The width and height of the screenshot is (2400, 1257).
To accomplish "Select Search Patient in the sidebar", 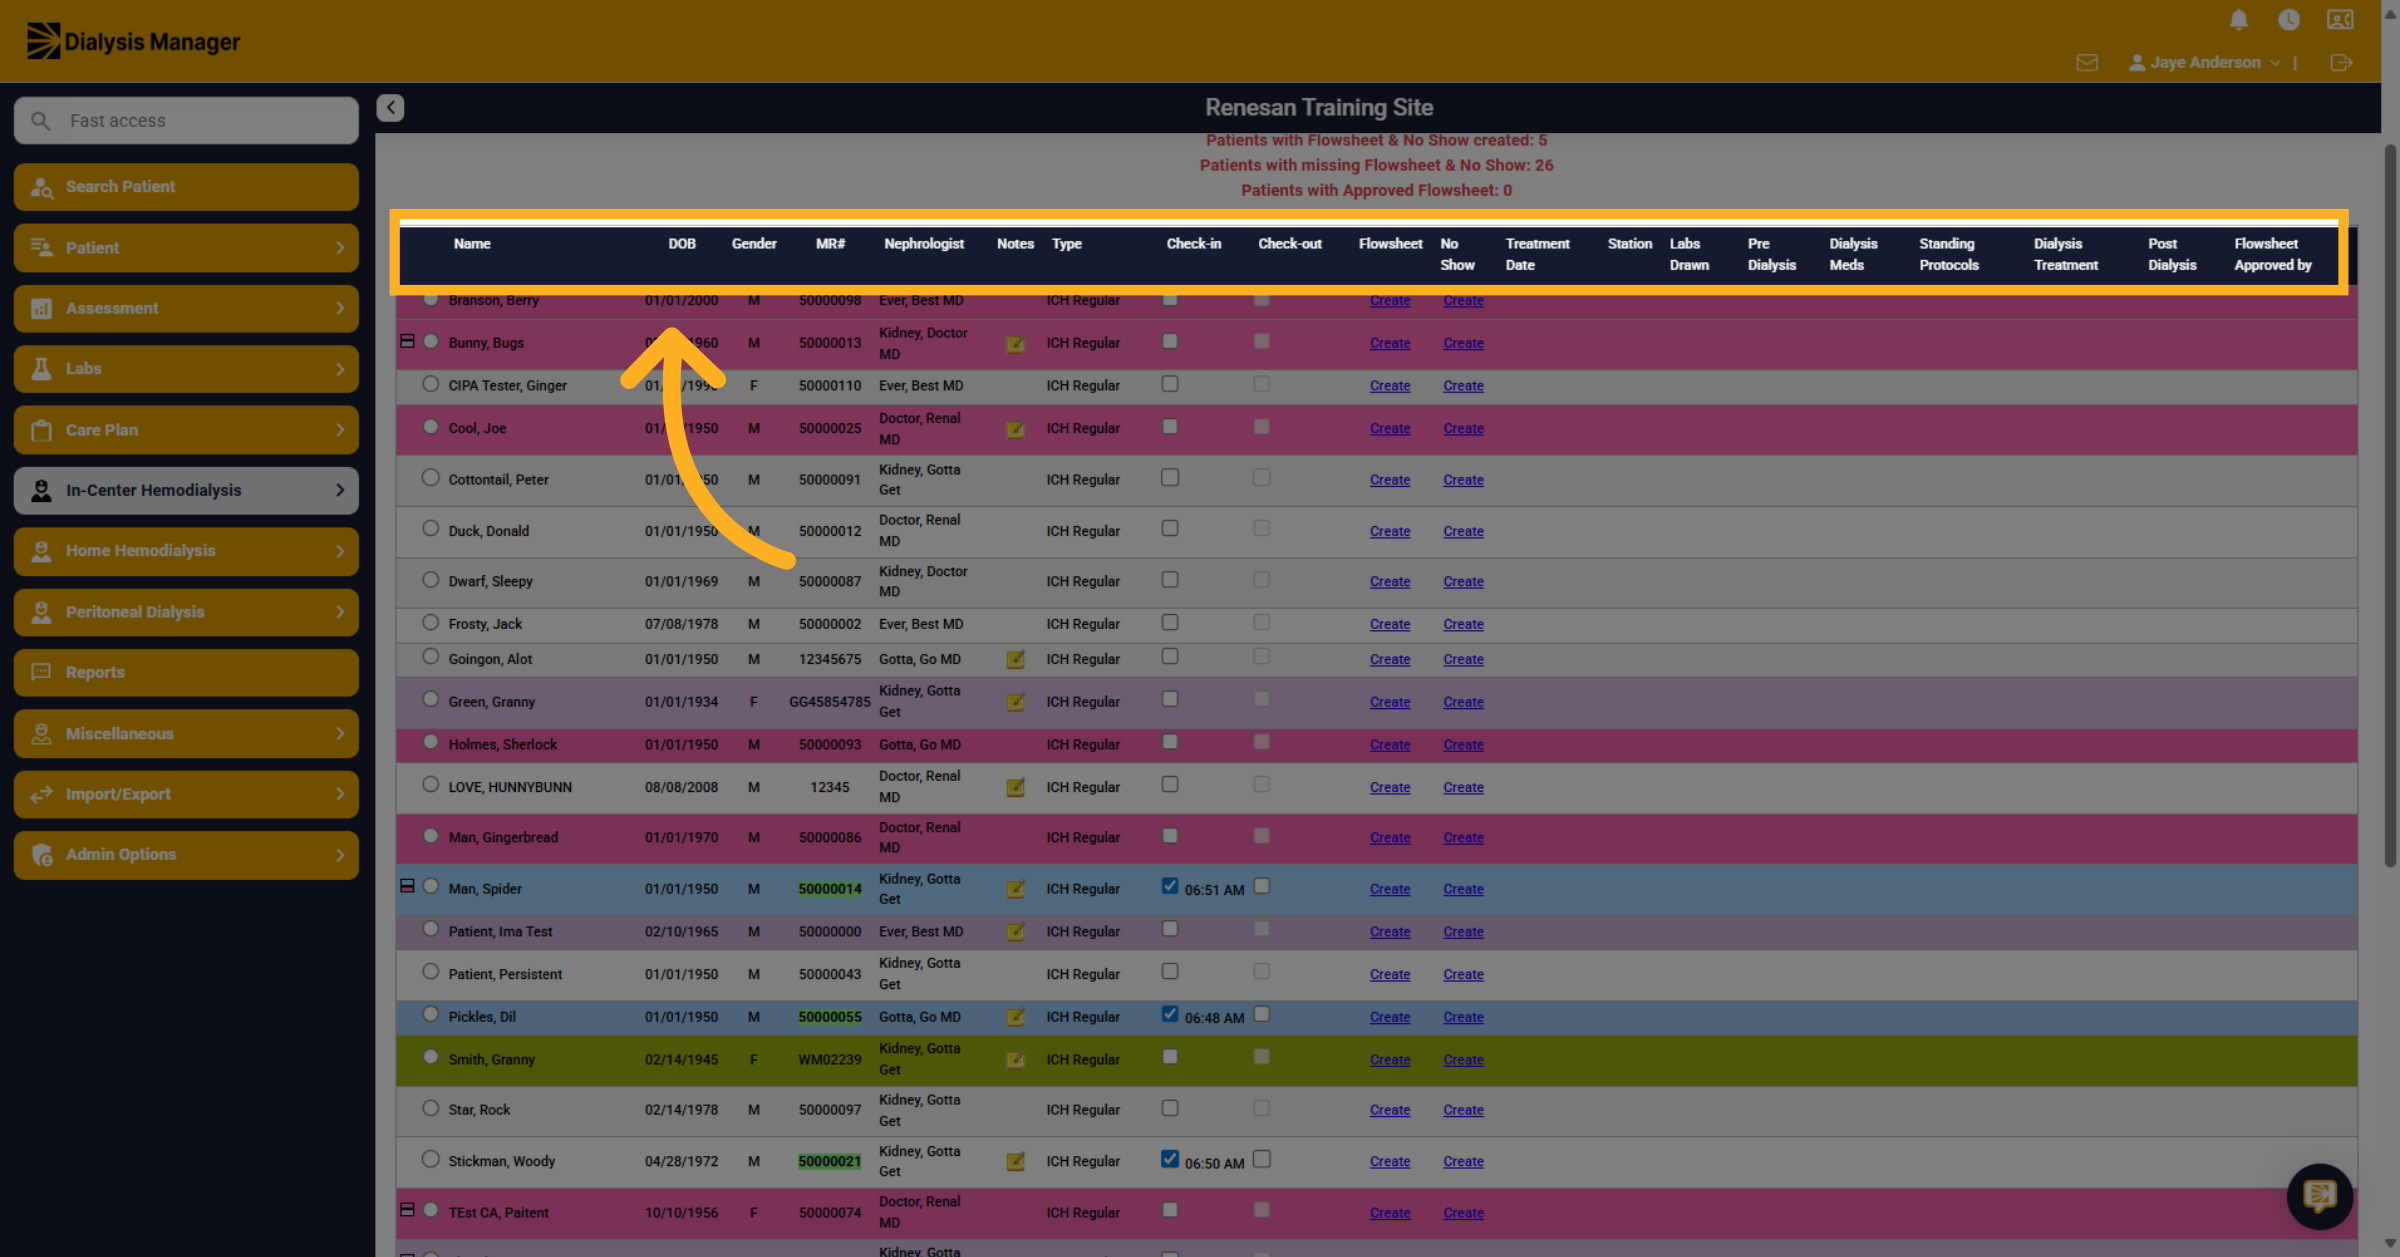I will 186,187.
